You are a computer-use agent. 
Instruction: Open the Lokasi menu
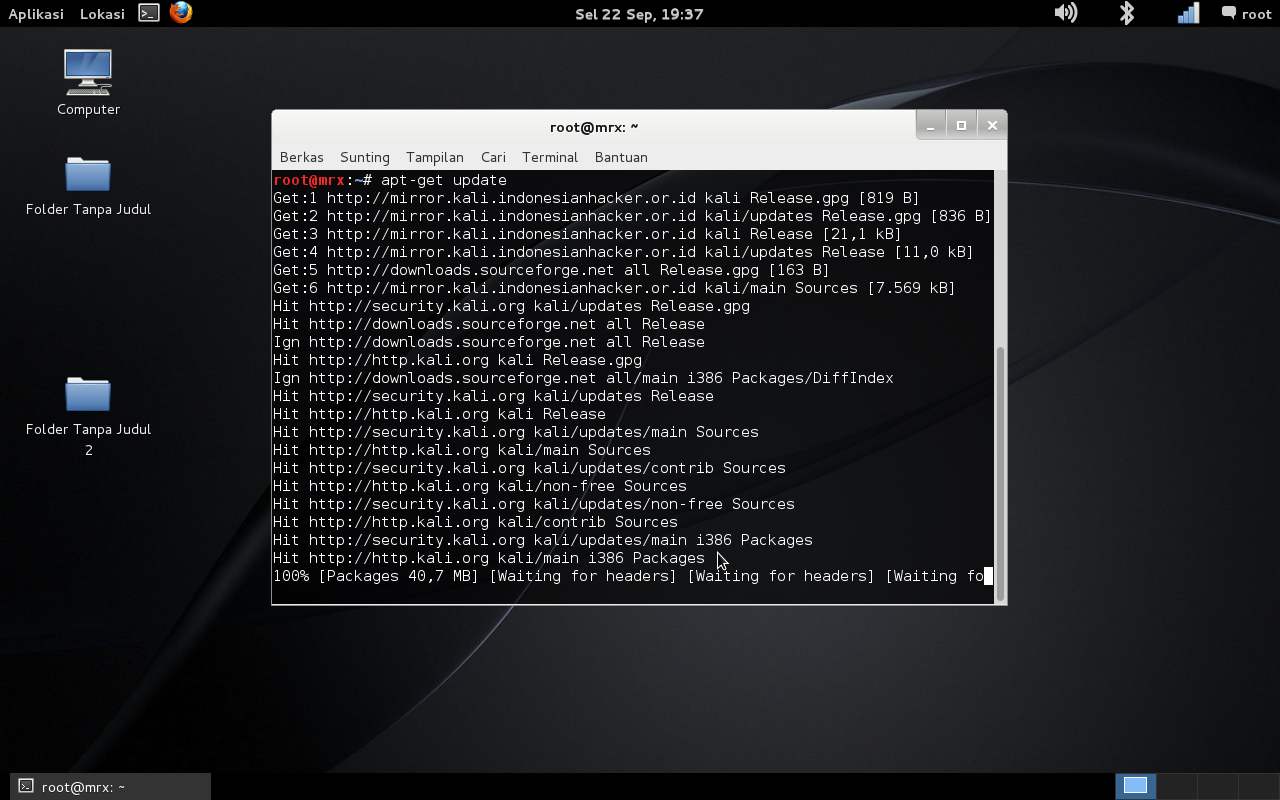coord(102,14)
